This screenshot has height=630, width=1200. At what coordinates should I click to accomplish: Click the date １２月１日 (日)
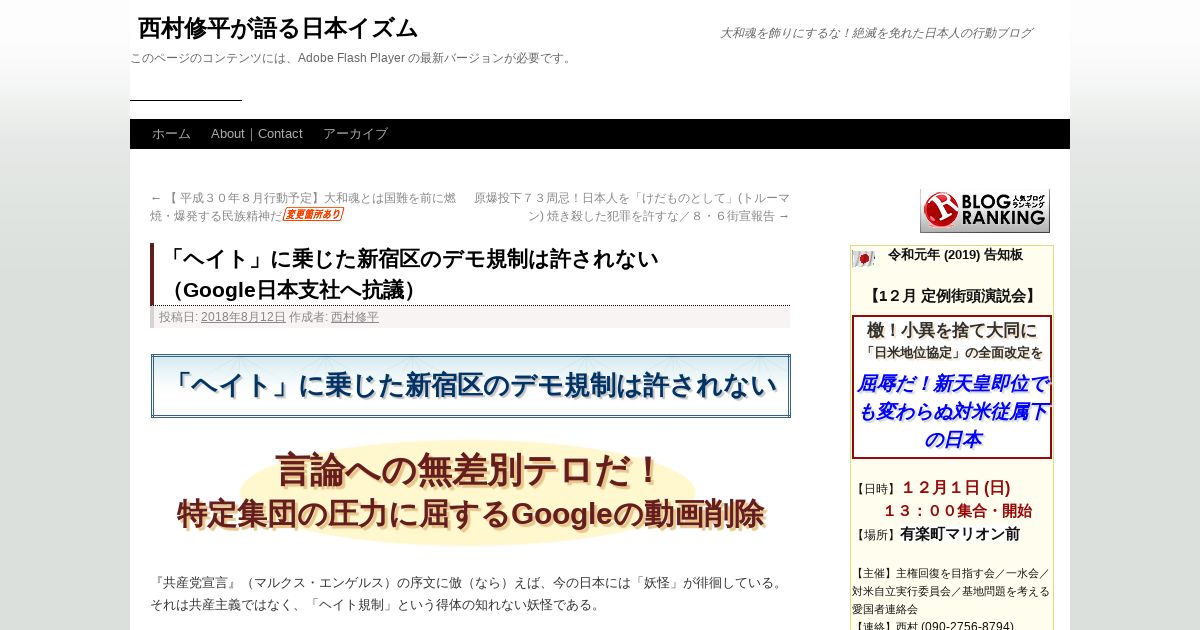pos(956,488)
